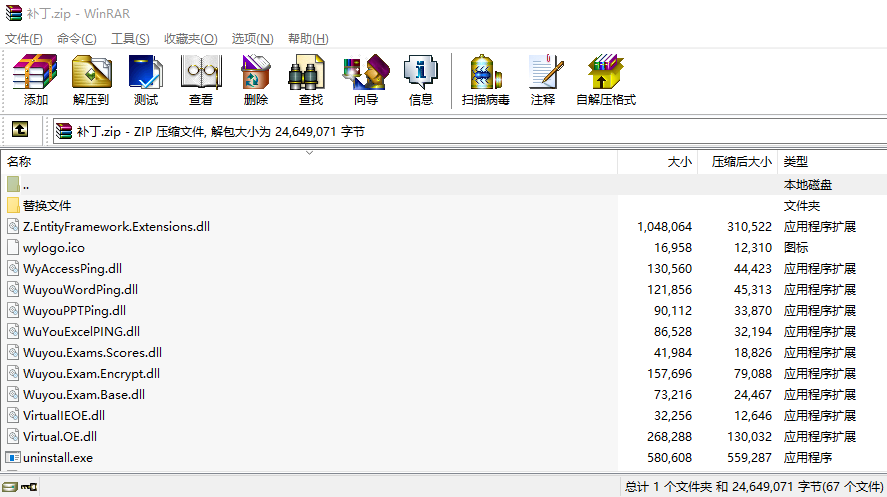
Task: Open the 命令(C) menu
Action: point(76,38)
